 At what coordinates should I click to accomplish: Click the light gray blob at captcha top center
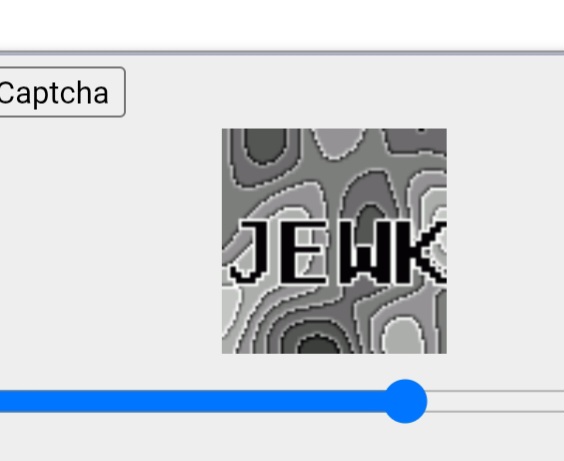pos(338,143)
